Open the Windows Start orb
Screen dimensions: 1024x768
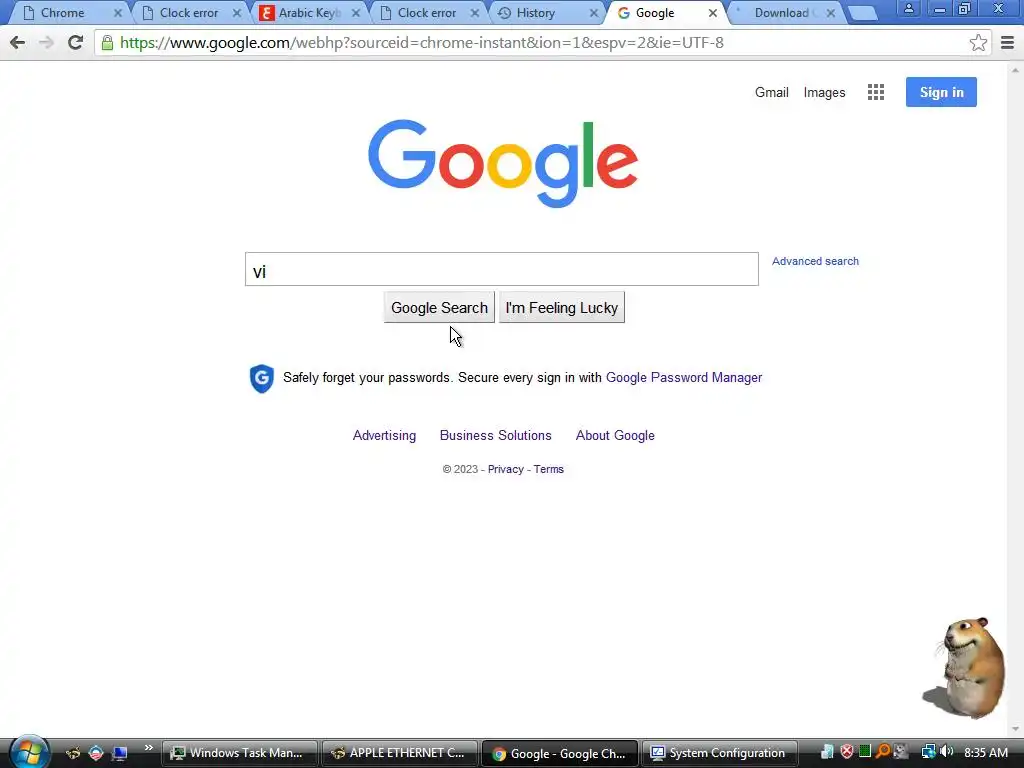tap(28, 752)
